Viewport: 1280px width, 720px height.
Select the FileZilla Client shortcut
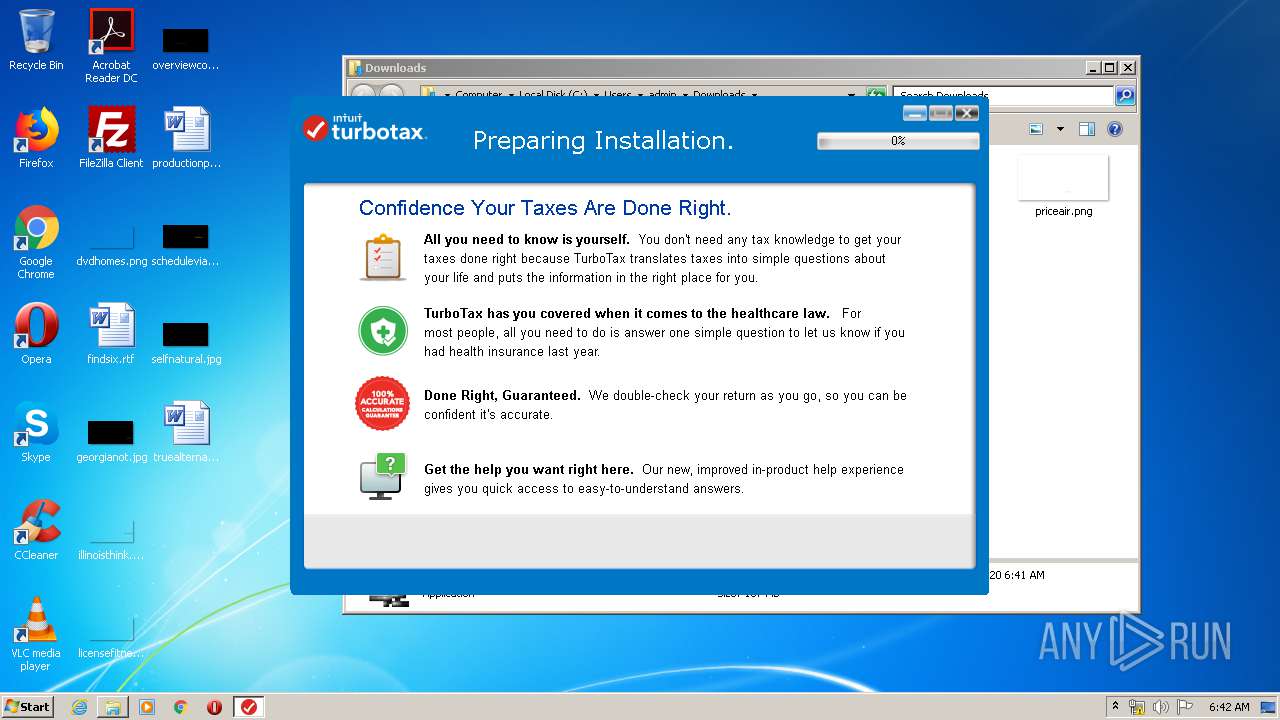[x=111, y=138]
